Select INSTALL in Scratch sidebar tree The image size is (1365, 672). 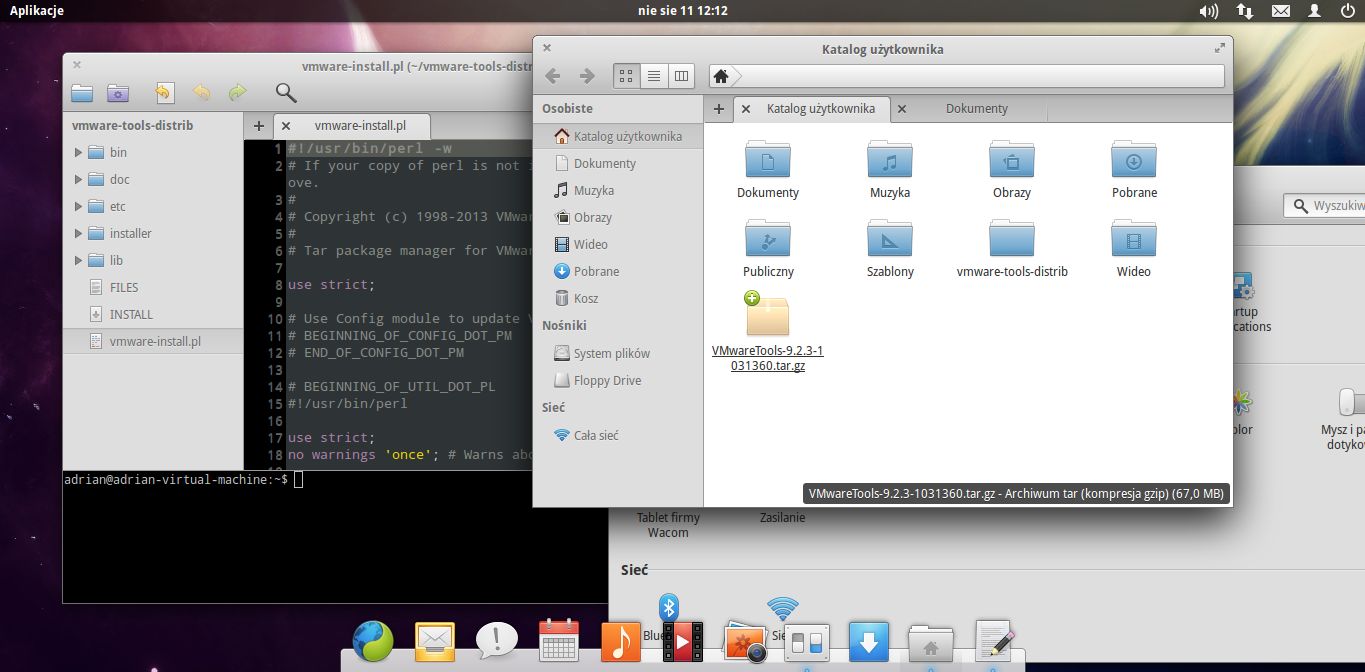(153, 315)
